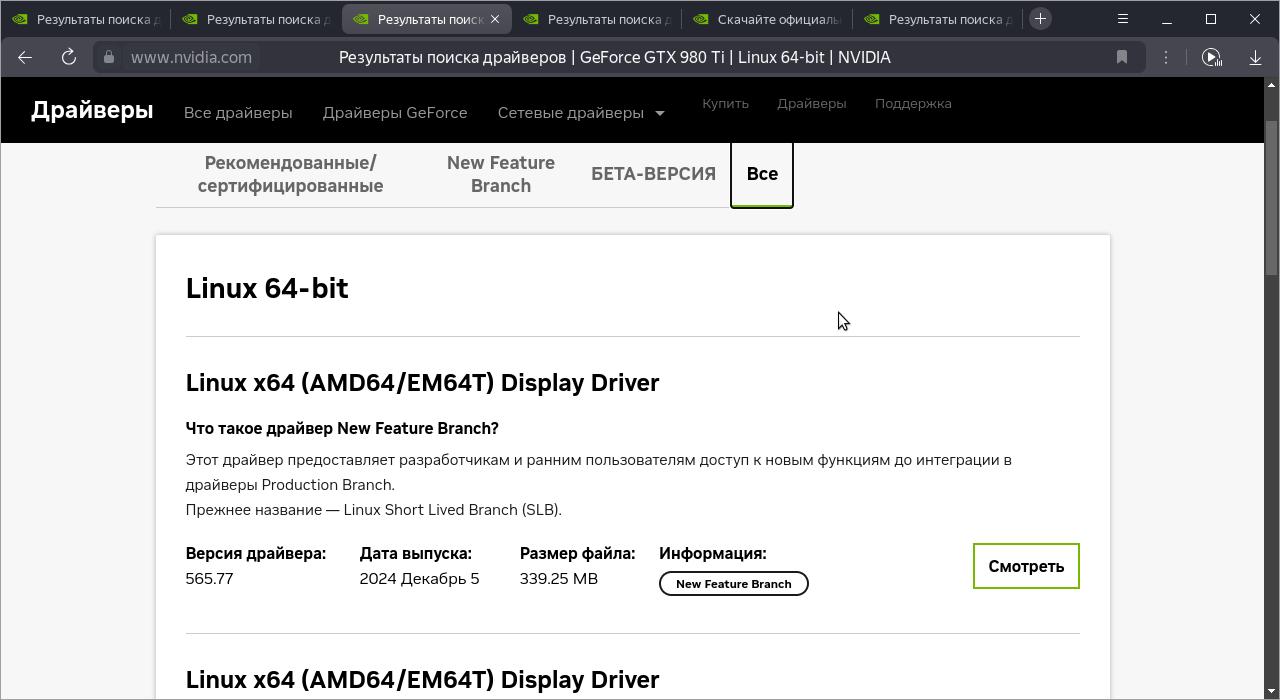Click 'Прежнее название — Linux Short Lived Branch' line
Image resolution: width=1280 pixels, height=700 pixels.
(373, 510)
